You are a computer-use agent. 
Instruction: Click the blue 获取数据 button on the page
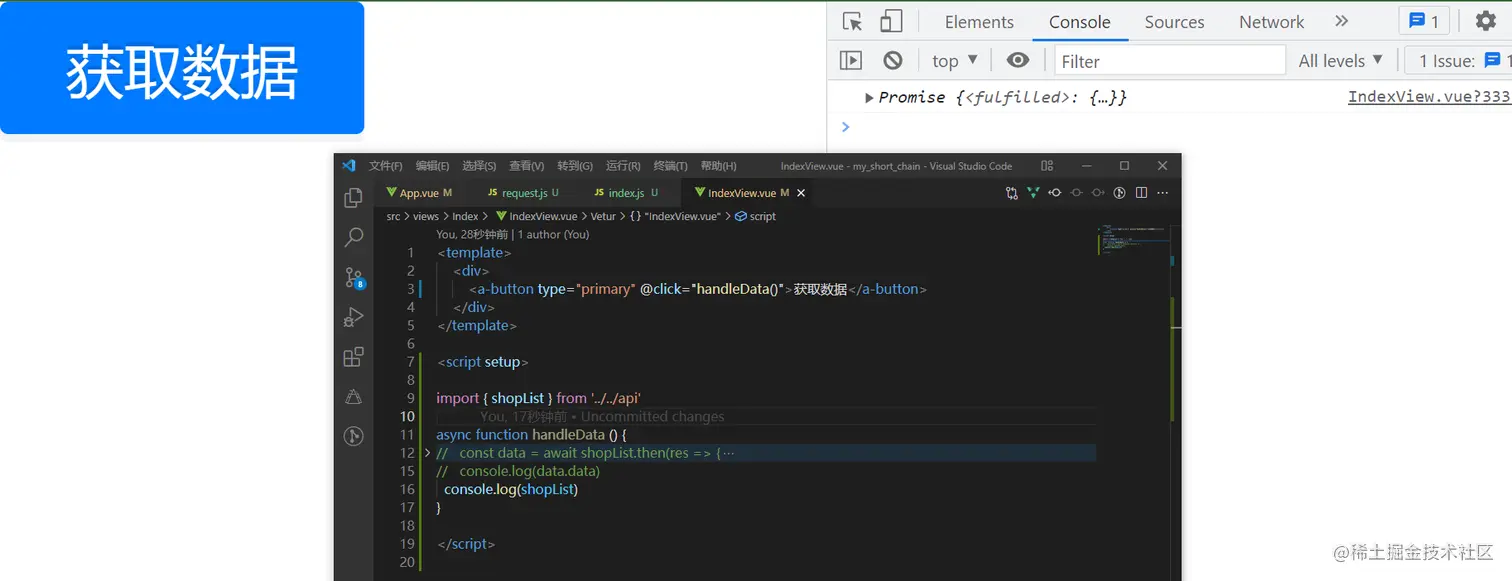click(182, 68)
